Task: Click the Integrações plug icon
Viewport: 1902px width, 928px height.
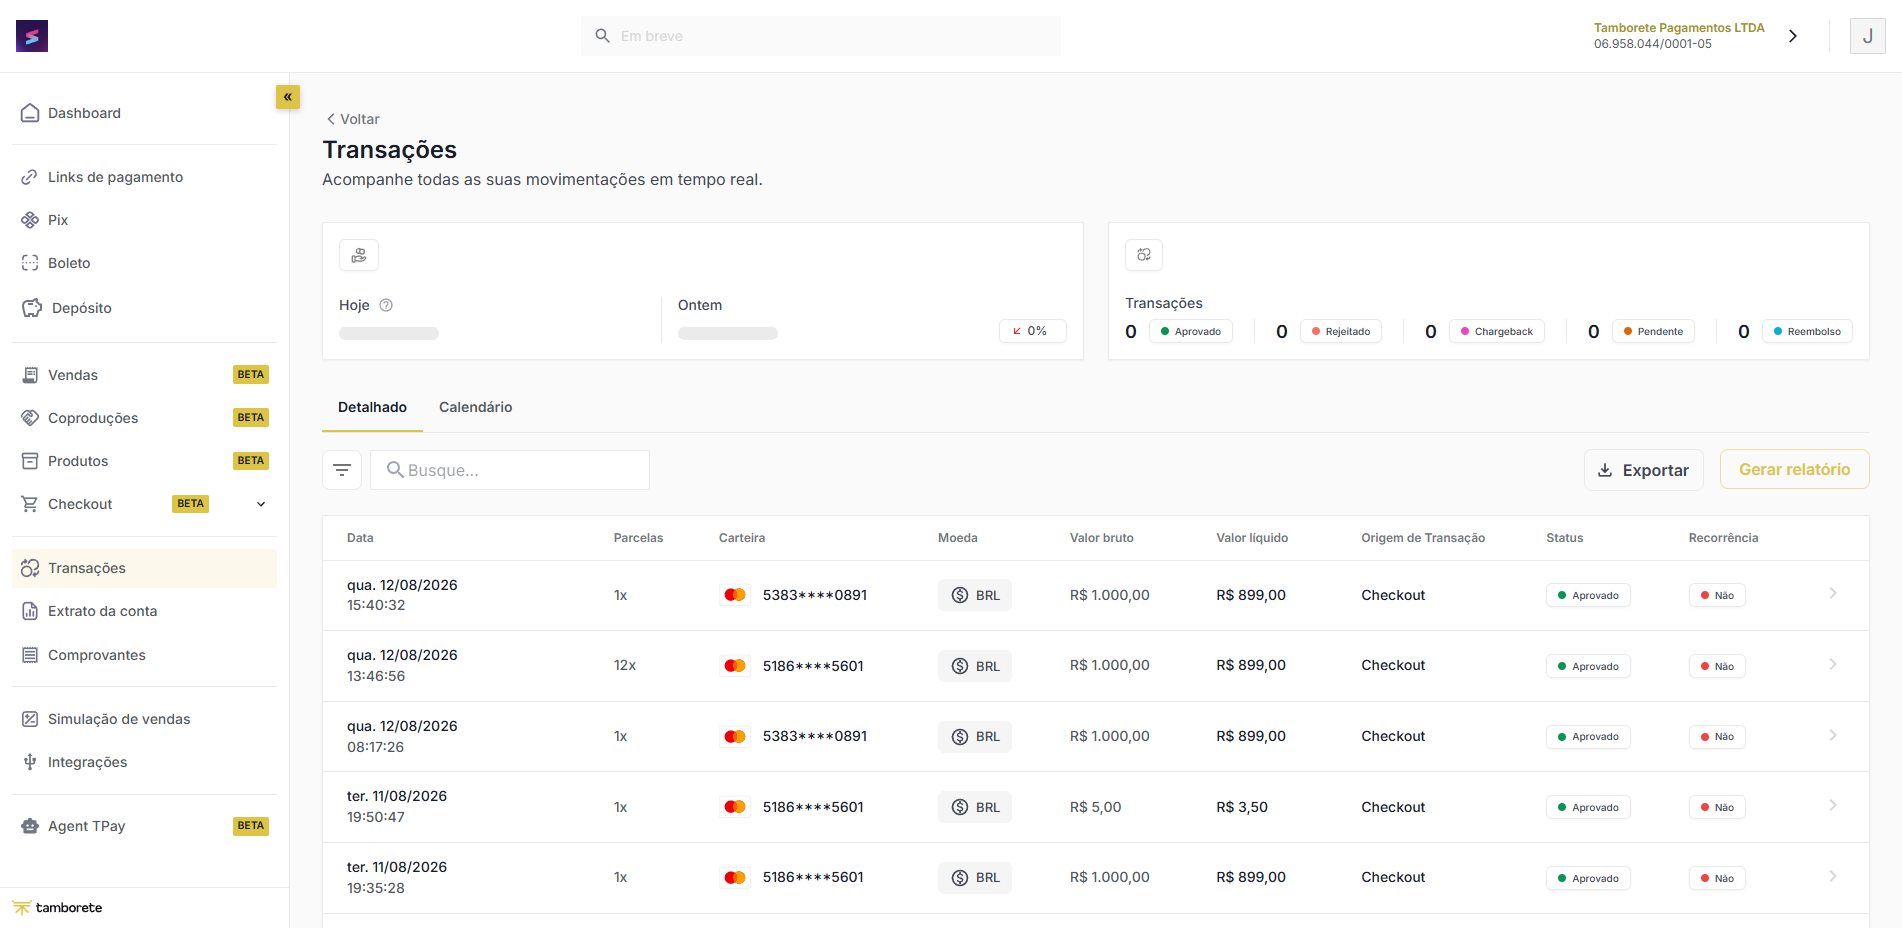Action: coord(30,762)
